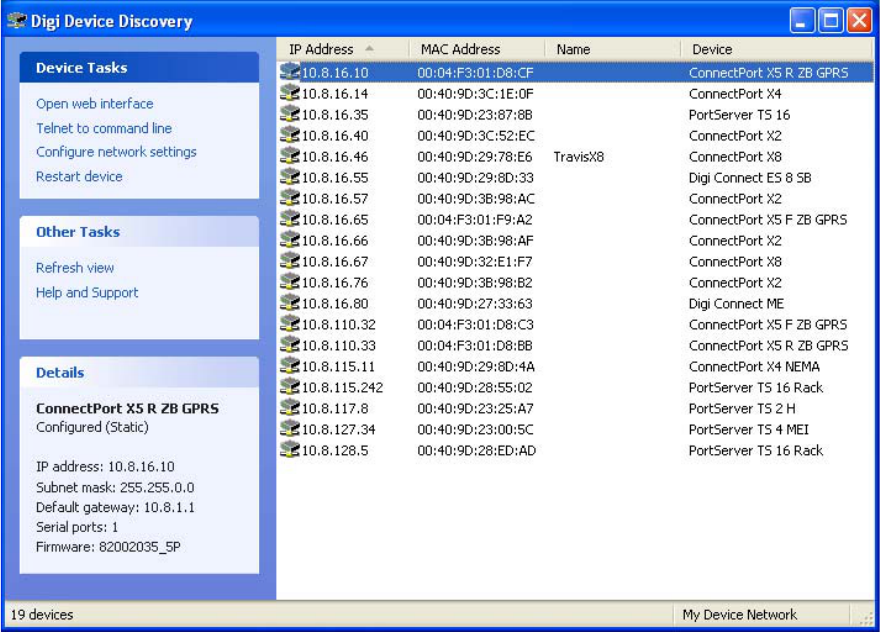The height and width of the screenshot is (632, 880).
Task: Collapse the Device Tasks panel header
Action: (139, 68)
